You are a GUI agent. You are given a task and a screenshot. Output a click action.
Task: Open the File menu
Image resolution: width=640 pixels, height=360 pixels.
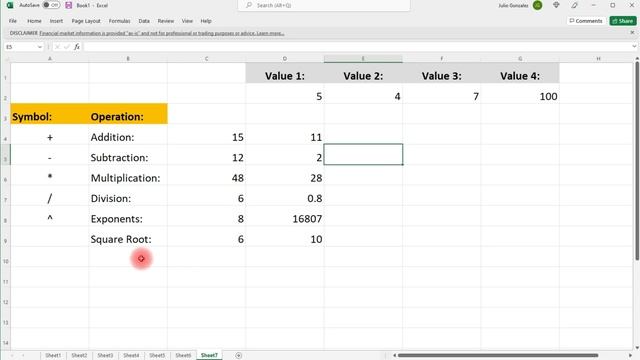[13, 21]
